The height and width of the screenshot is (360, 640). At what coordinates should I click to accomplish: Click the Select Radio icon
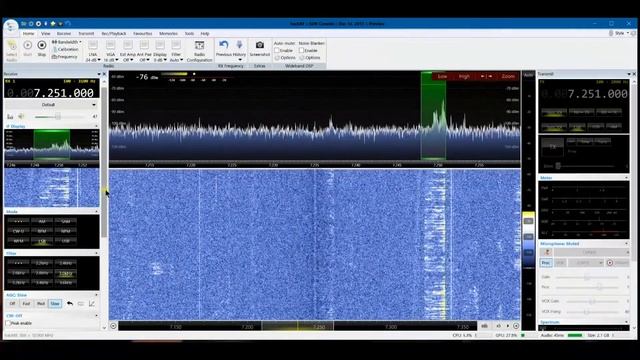pos(12,45)
